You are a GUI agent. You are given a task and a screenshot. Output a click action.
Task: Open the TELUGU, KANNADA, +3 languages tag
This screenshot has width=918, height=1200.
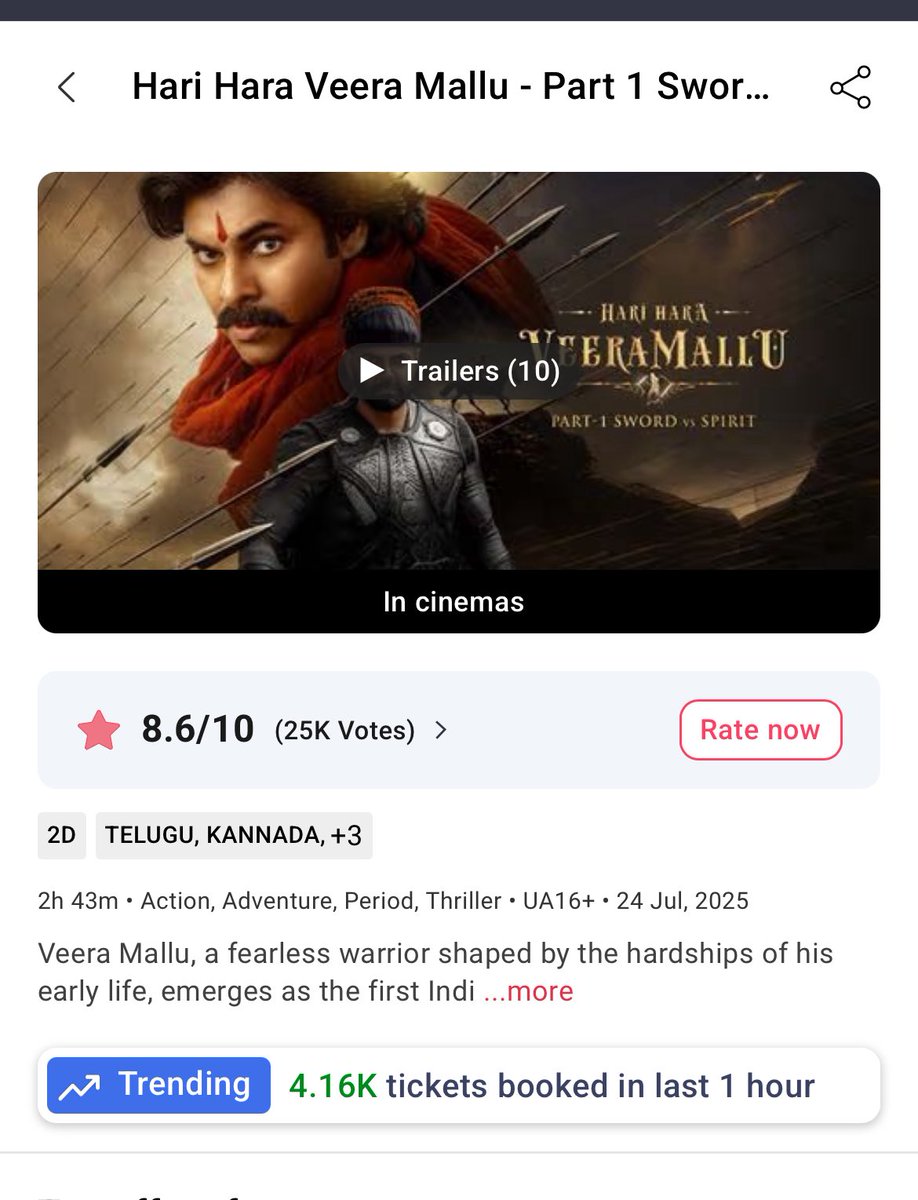coord(234,835)
